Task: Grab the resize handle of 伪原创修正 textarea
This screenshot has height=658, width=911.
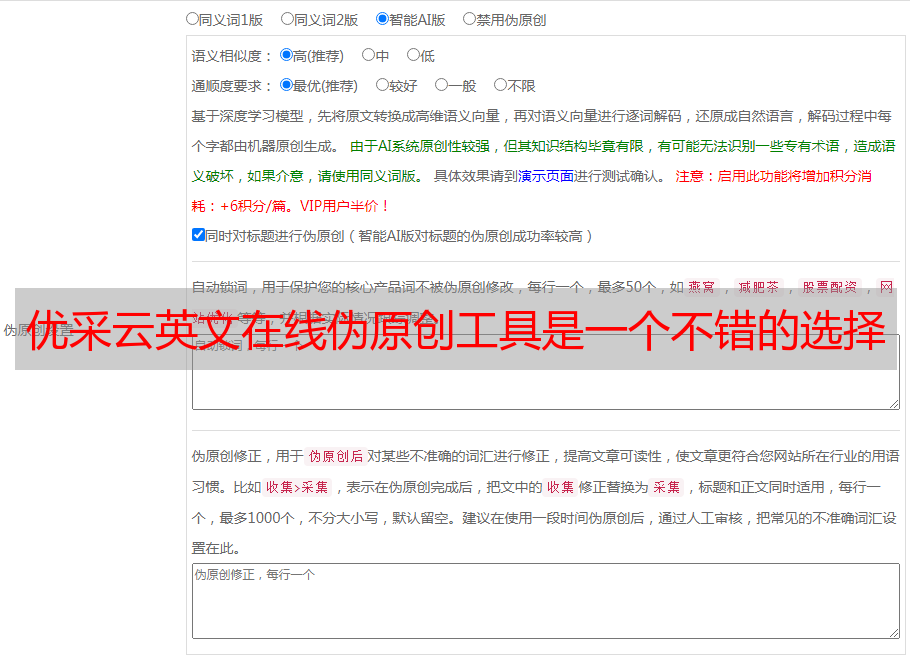Action: pyautogui.click(x=894, y=633)
